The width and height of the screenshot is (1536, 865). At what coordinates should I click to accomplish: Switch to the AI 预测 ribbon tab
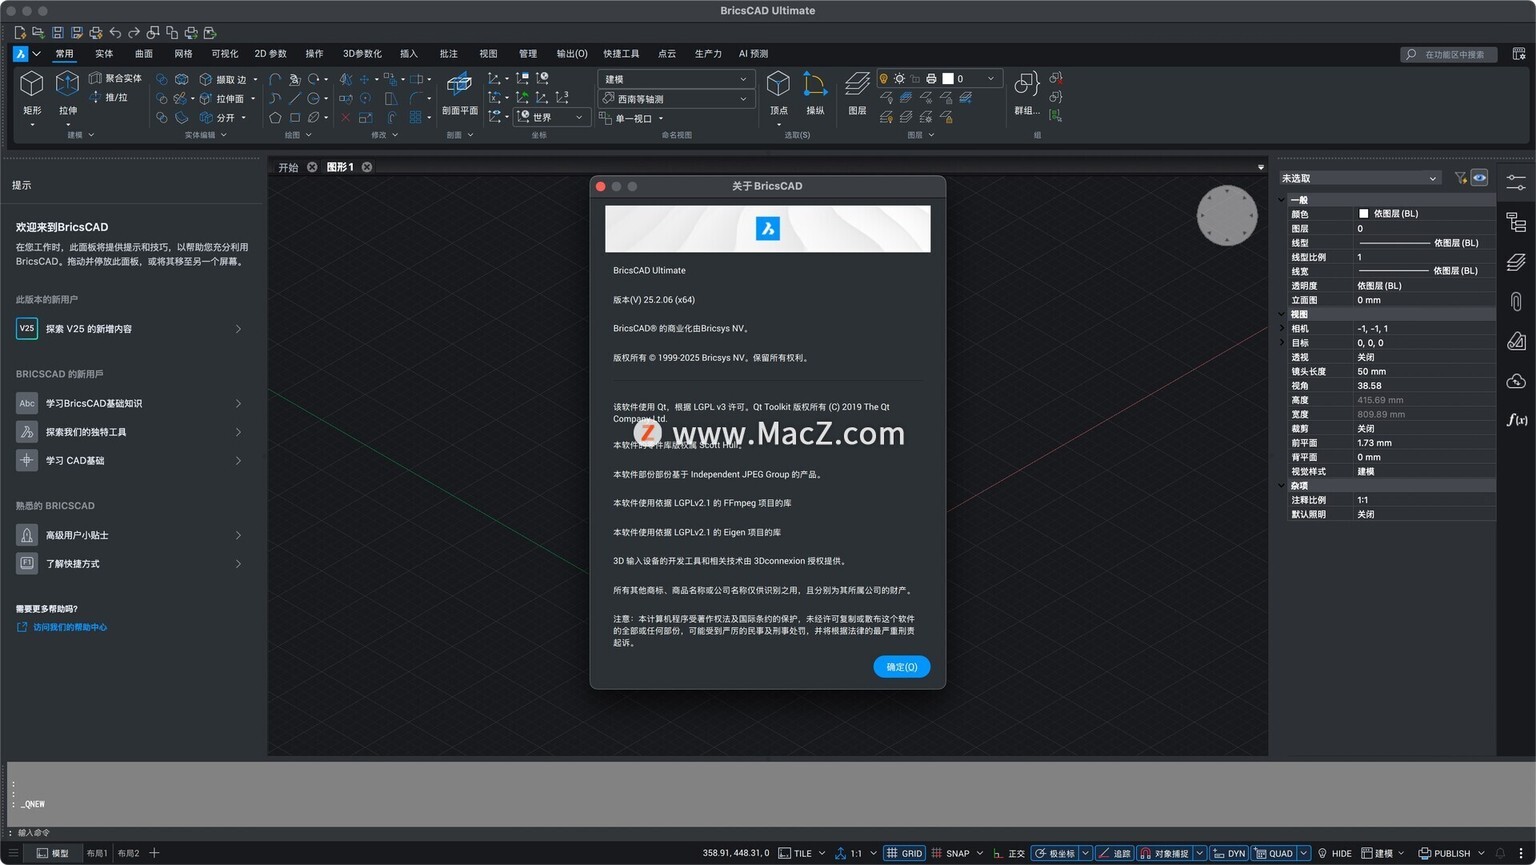[753, 54]
